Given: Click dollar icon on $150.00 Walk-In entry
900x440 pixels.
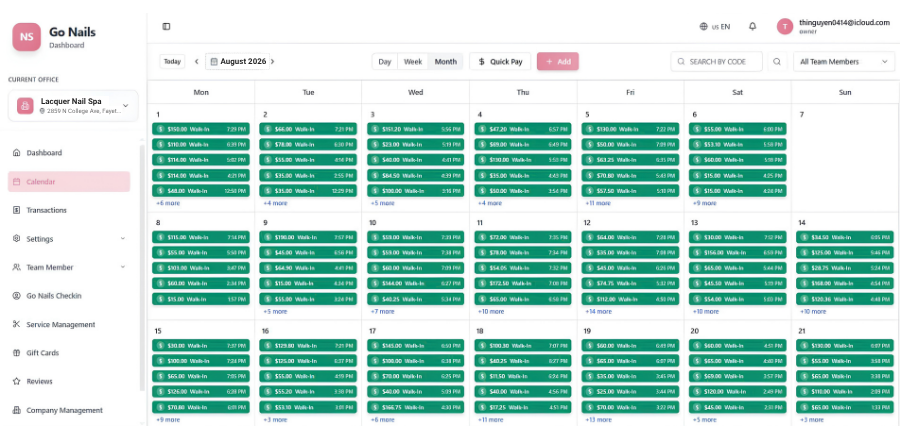Looking at the screenshot, I should point(160,129).
